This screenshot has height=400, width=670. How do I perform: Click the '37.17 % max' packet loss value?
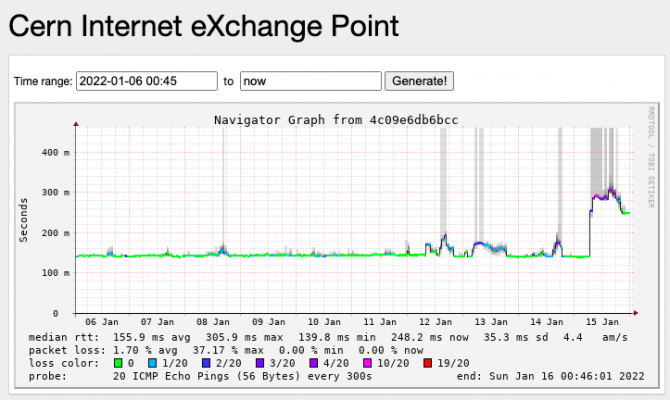228,350
